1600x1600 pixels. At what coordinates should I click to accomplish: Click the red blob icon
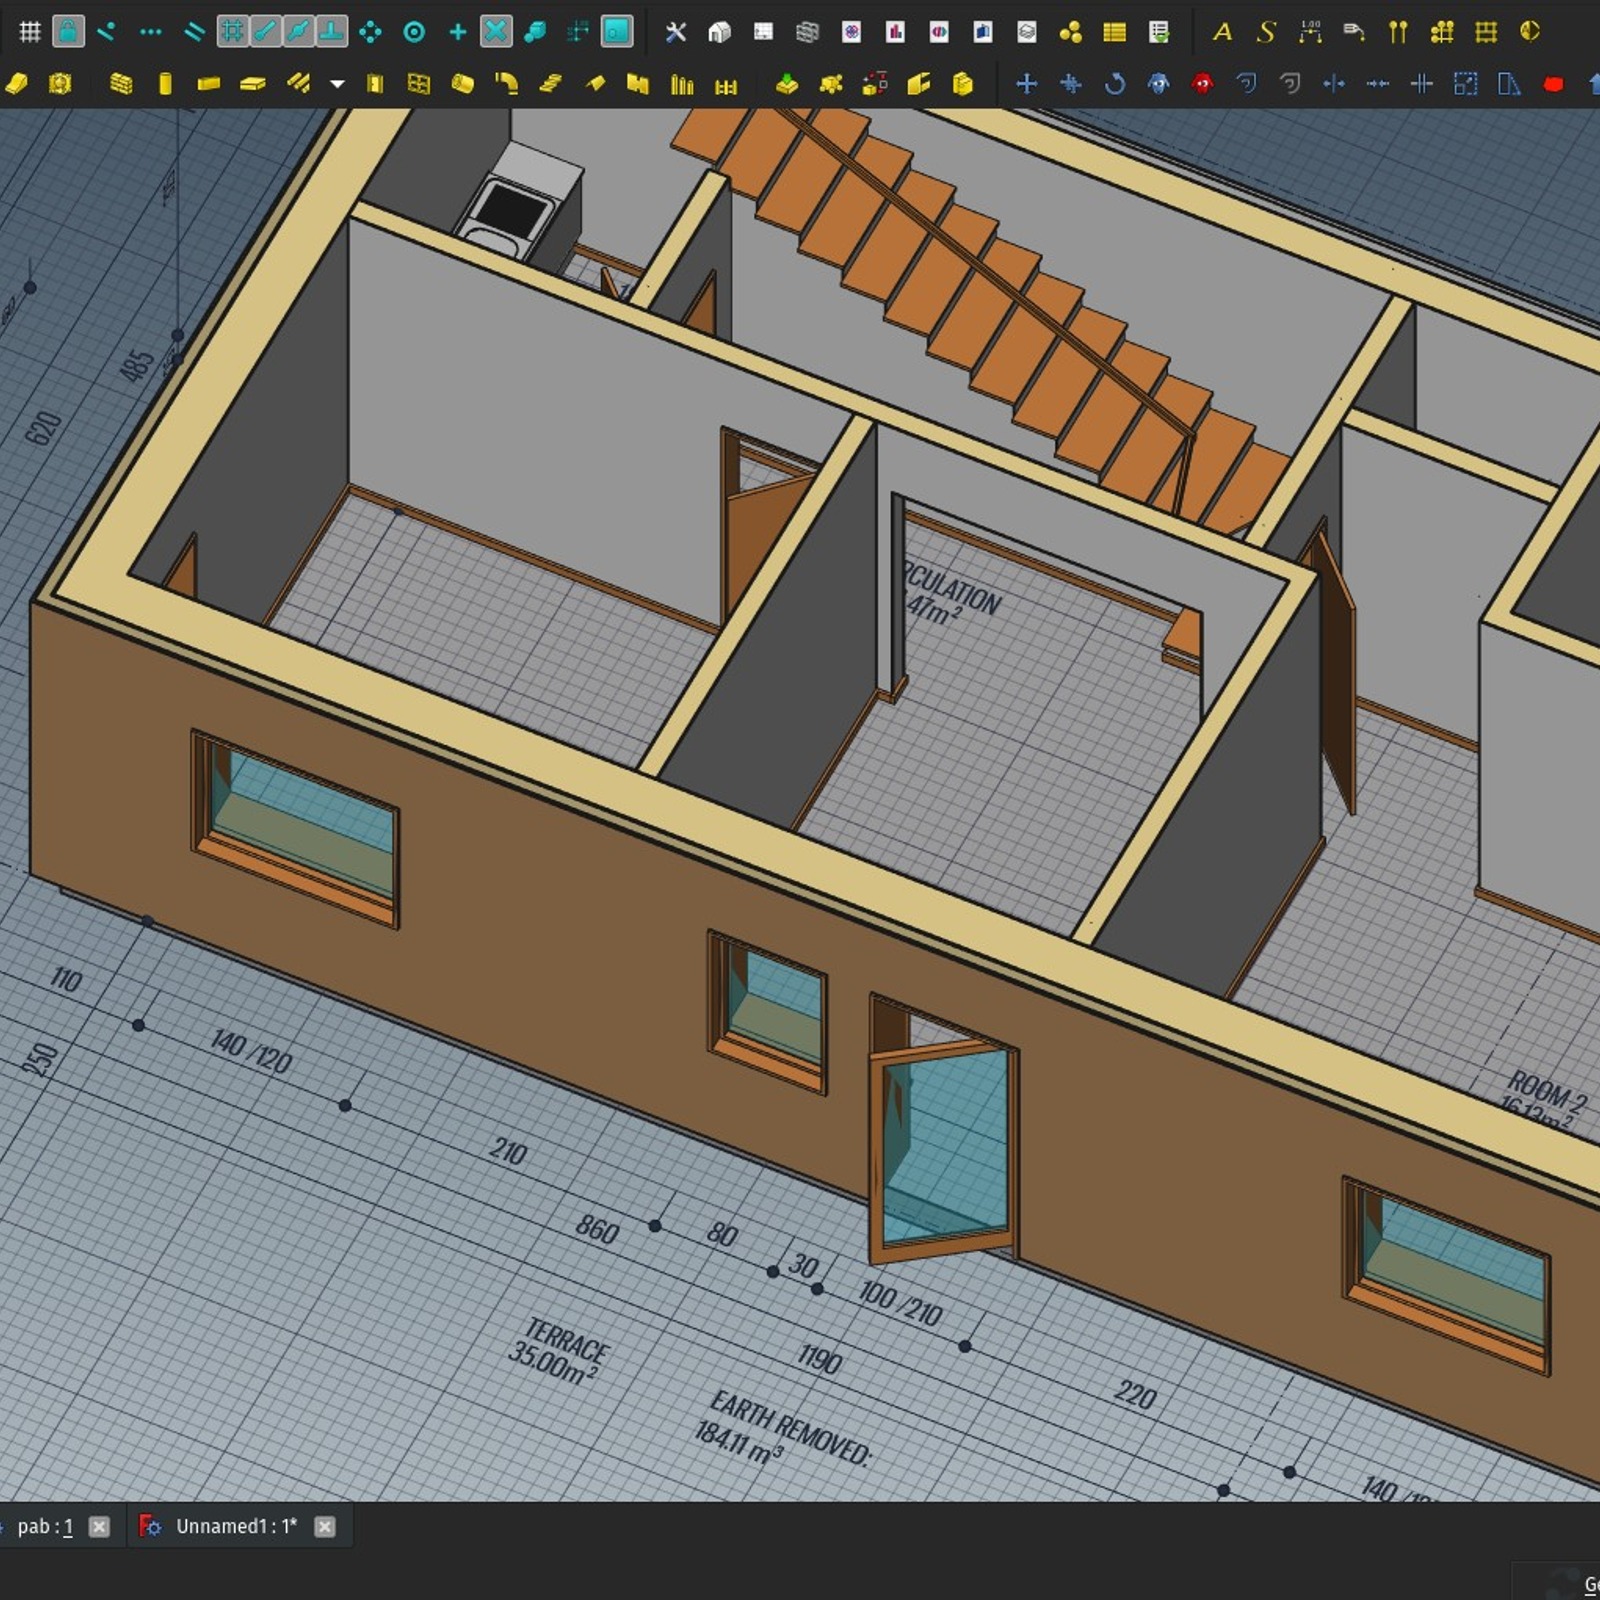[1553, 84]
